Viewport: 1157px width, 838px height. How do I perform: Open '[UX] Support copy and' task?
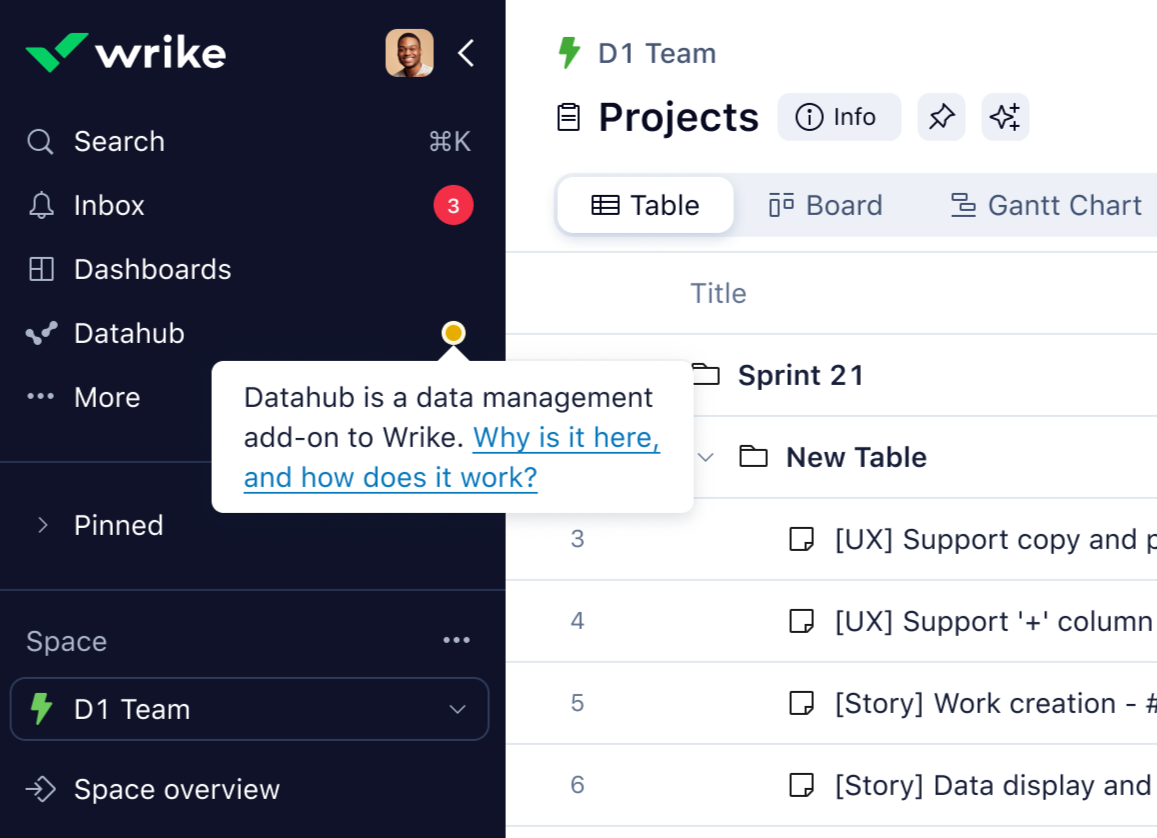pos(995,539)
